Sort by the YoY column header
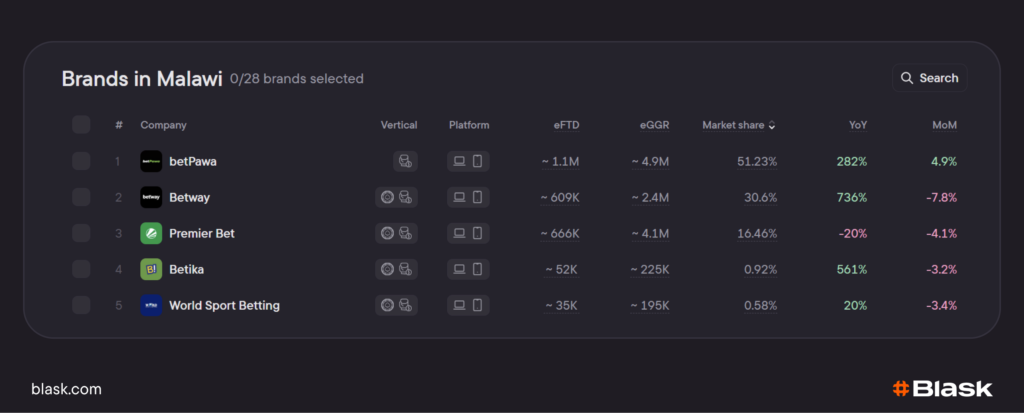1024x413 pixels. coord(857,125)
